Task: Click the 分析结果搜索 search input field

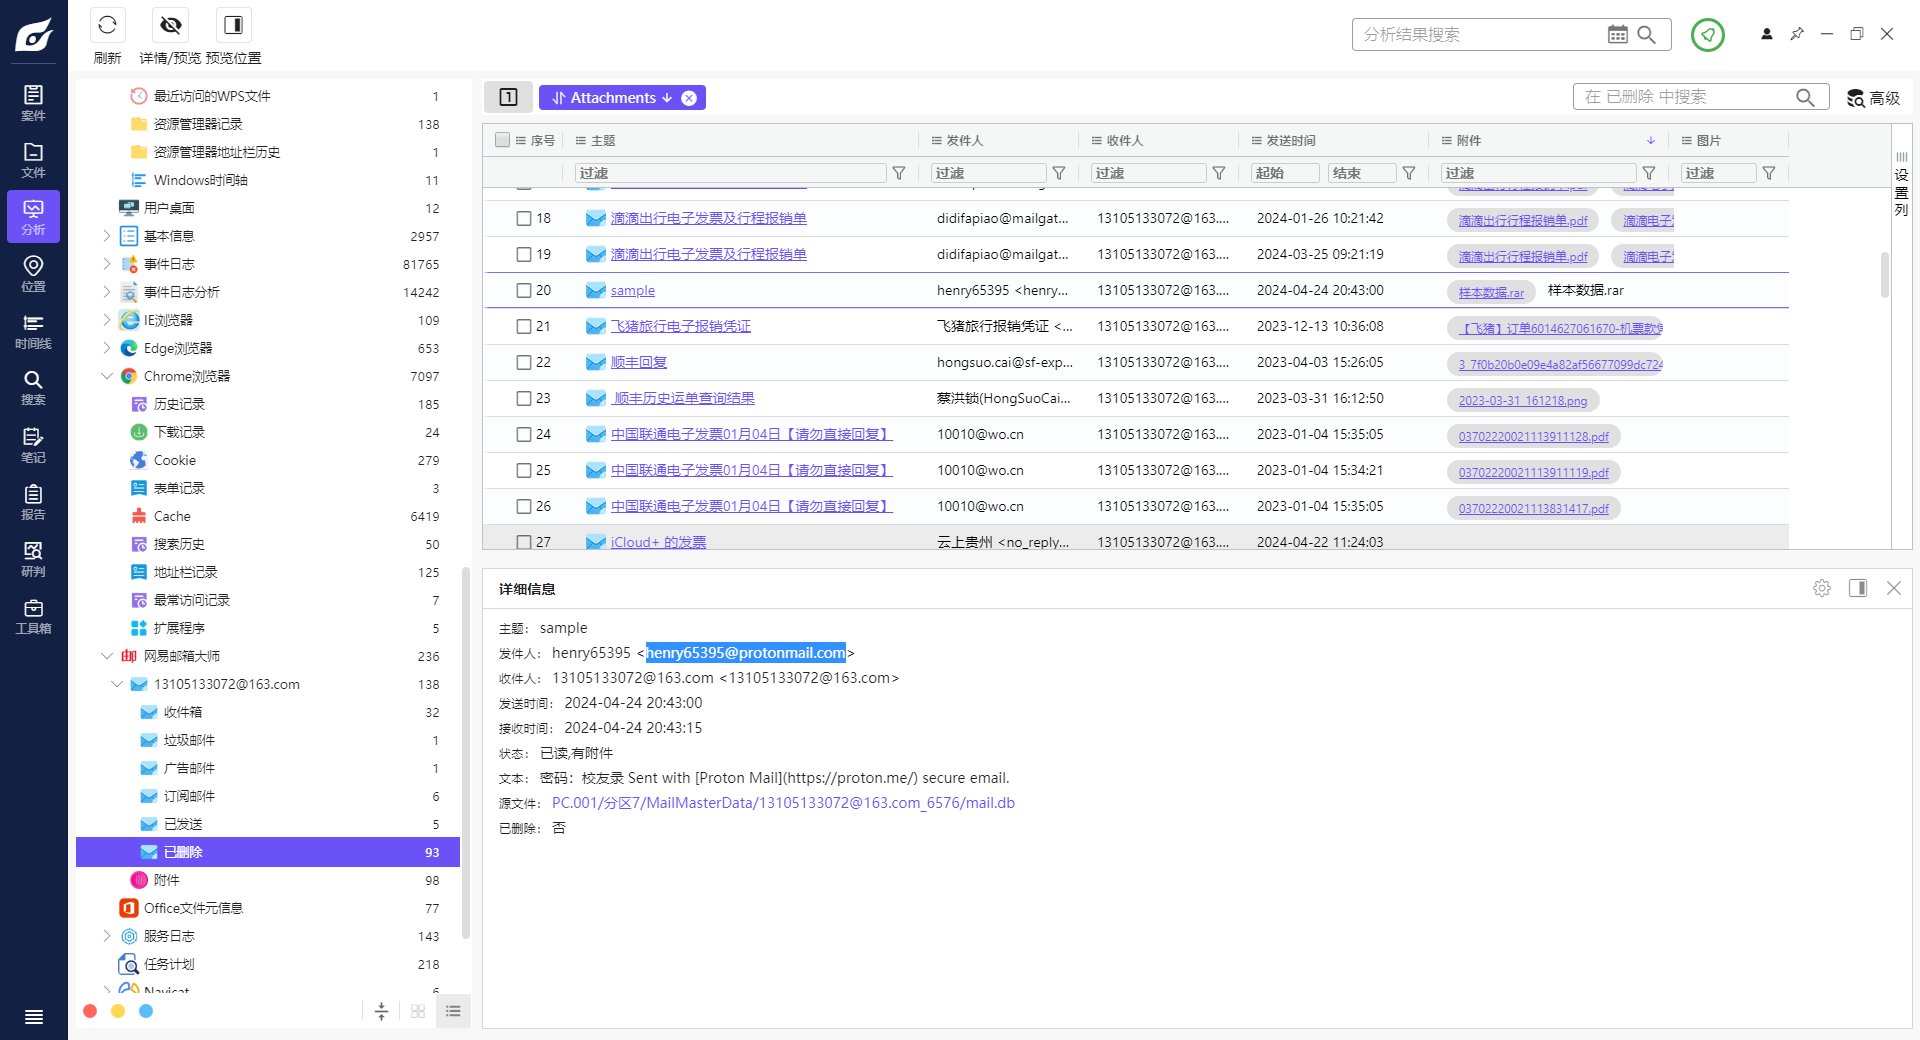Action: coord(1480,35)
